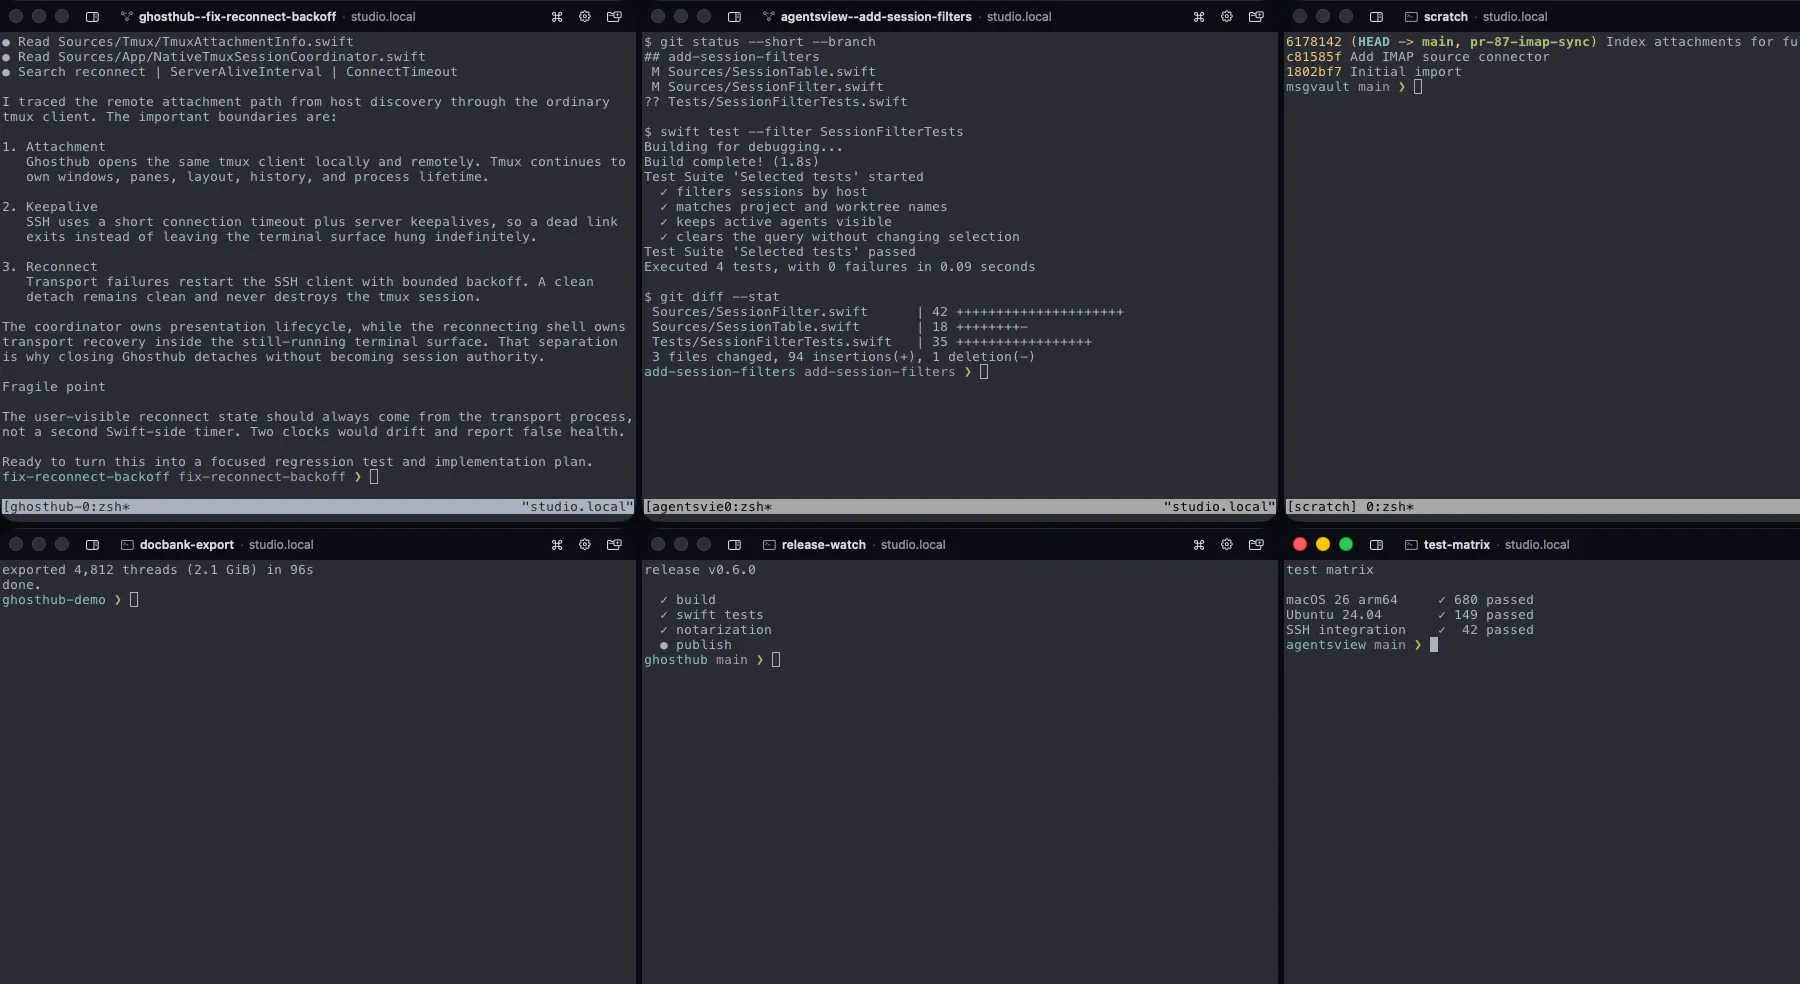
Task: Click 'Fragile point' heading in ghosthub window
Action: [x=54, y=387]
